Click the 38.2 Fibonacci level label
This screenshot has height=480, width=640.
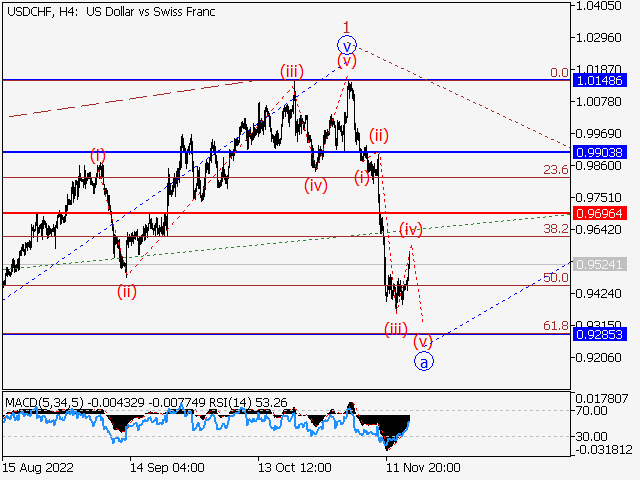coord(556,229)
